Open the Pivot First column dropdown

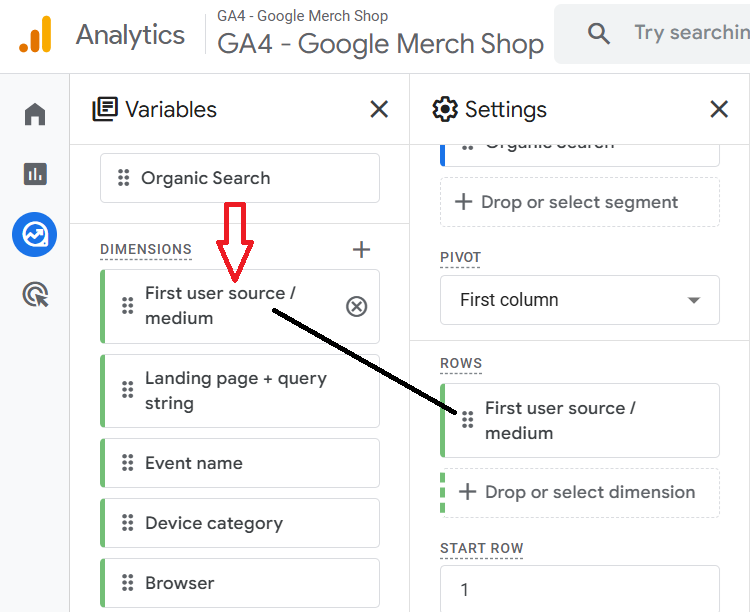tap(580, 300)
